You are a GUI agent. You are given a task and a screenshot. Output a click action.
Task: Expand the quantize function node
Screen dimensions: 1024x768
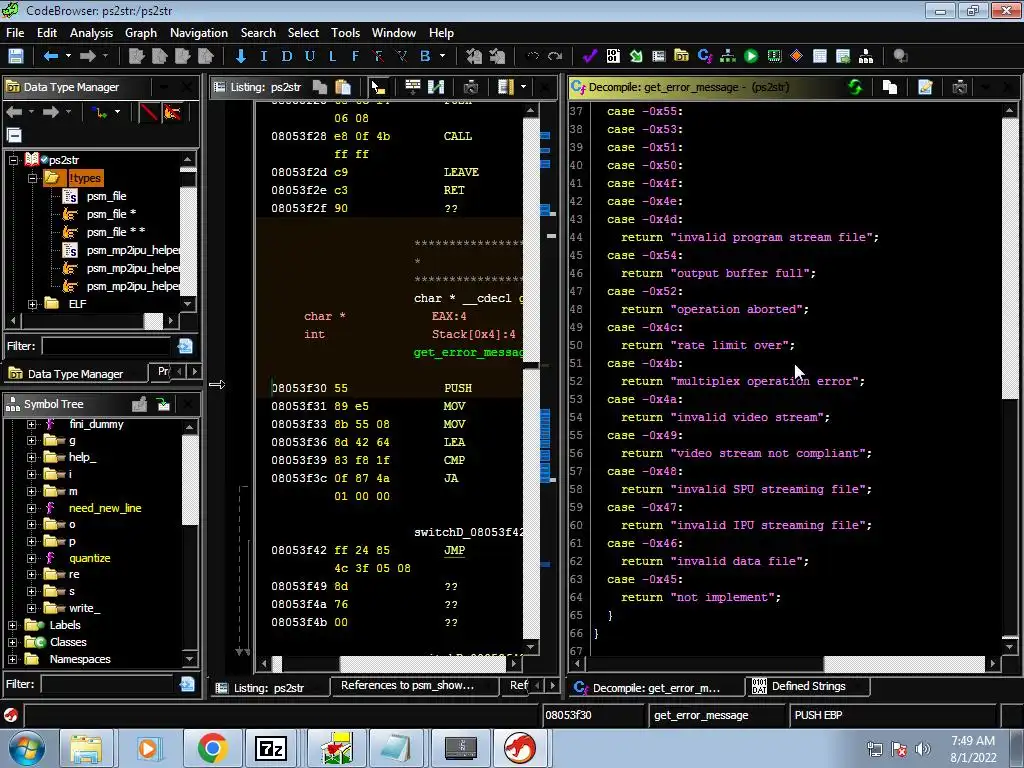(x=31, y=558)
